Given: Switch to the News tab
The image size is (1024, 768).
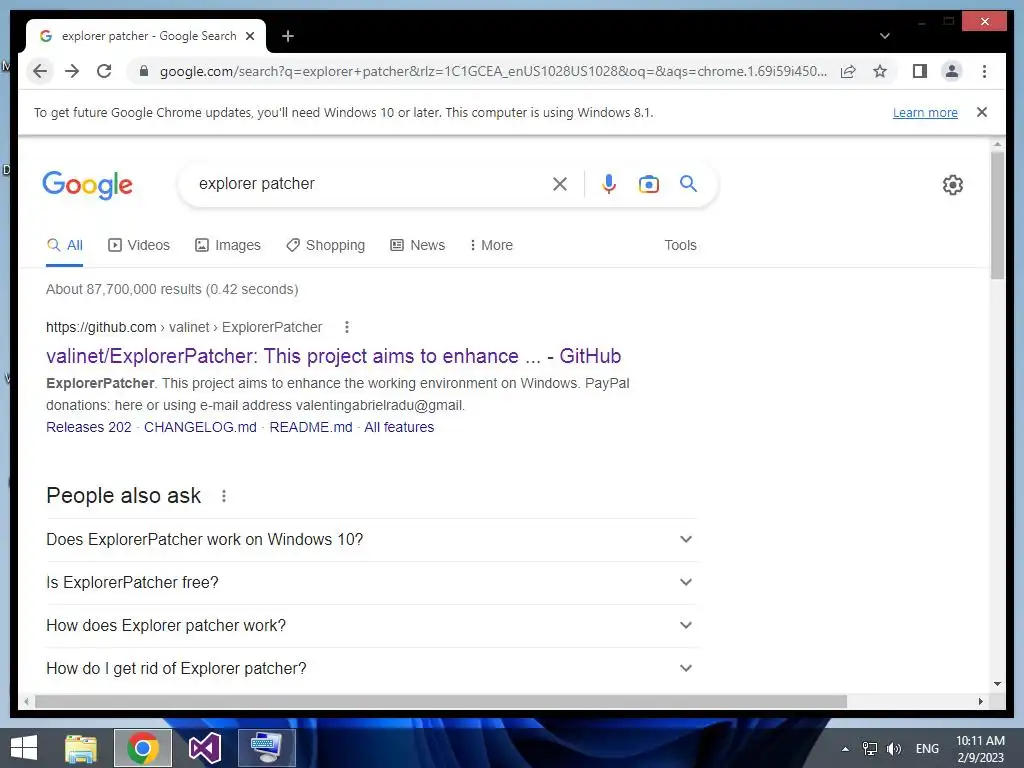Looking at the screenshot, I should coord(417,246).
